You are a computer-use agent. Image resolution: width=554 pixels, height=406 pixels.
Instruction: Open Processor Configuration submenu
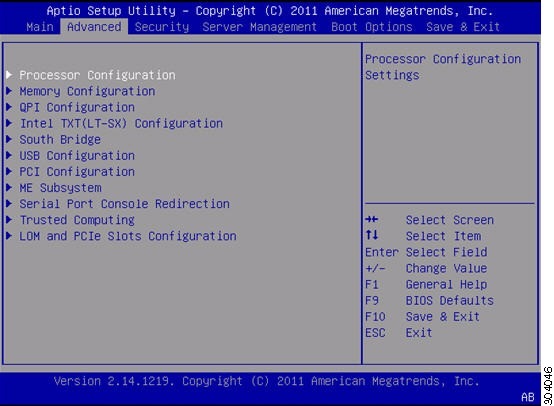(x=97, y=75)
